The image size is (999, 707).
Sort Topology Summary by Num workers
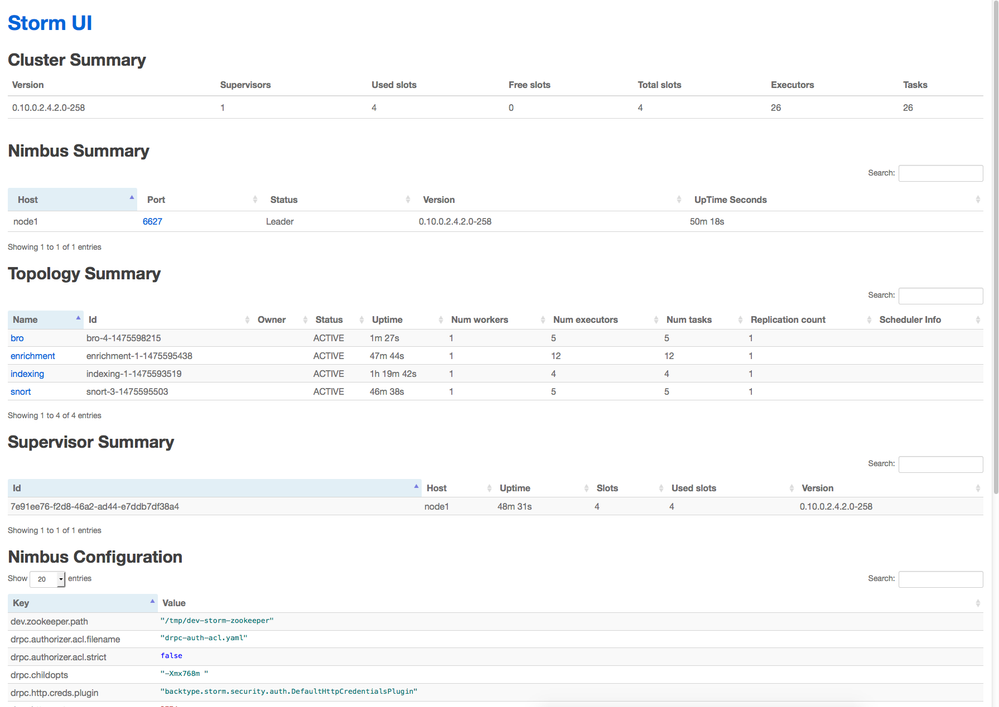tap(480, 319)
